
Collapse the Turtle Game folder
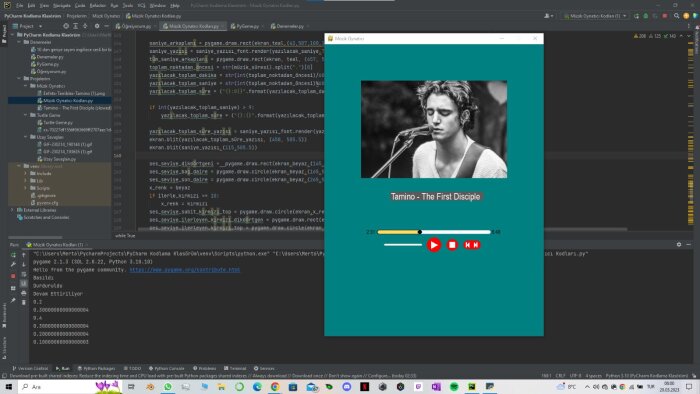tap(26, 115)
